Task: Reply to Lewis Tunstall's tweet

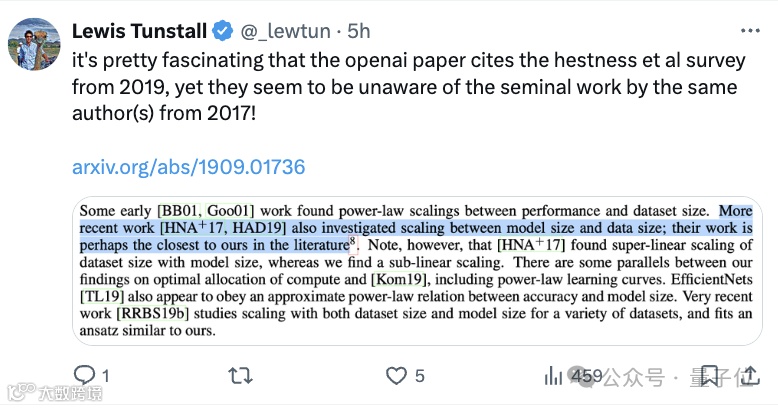Action: coord(83,376)
